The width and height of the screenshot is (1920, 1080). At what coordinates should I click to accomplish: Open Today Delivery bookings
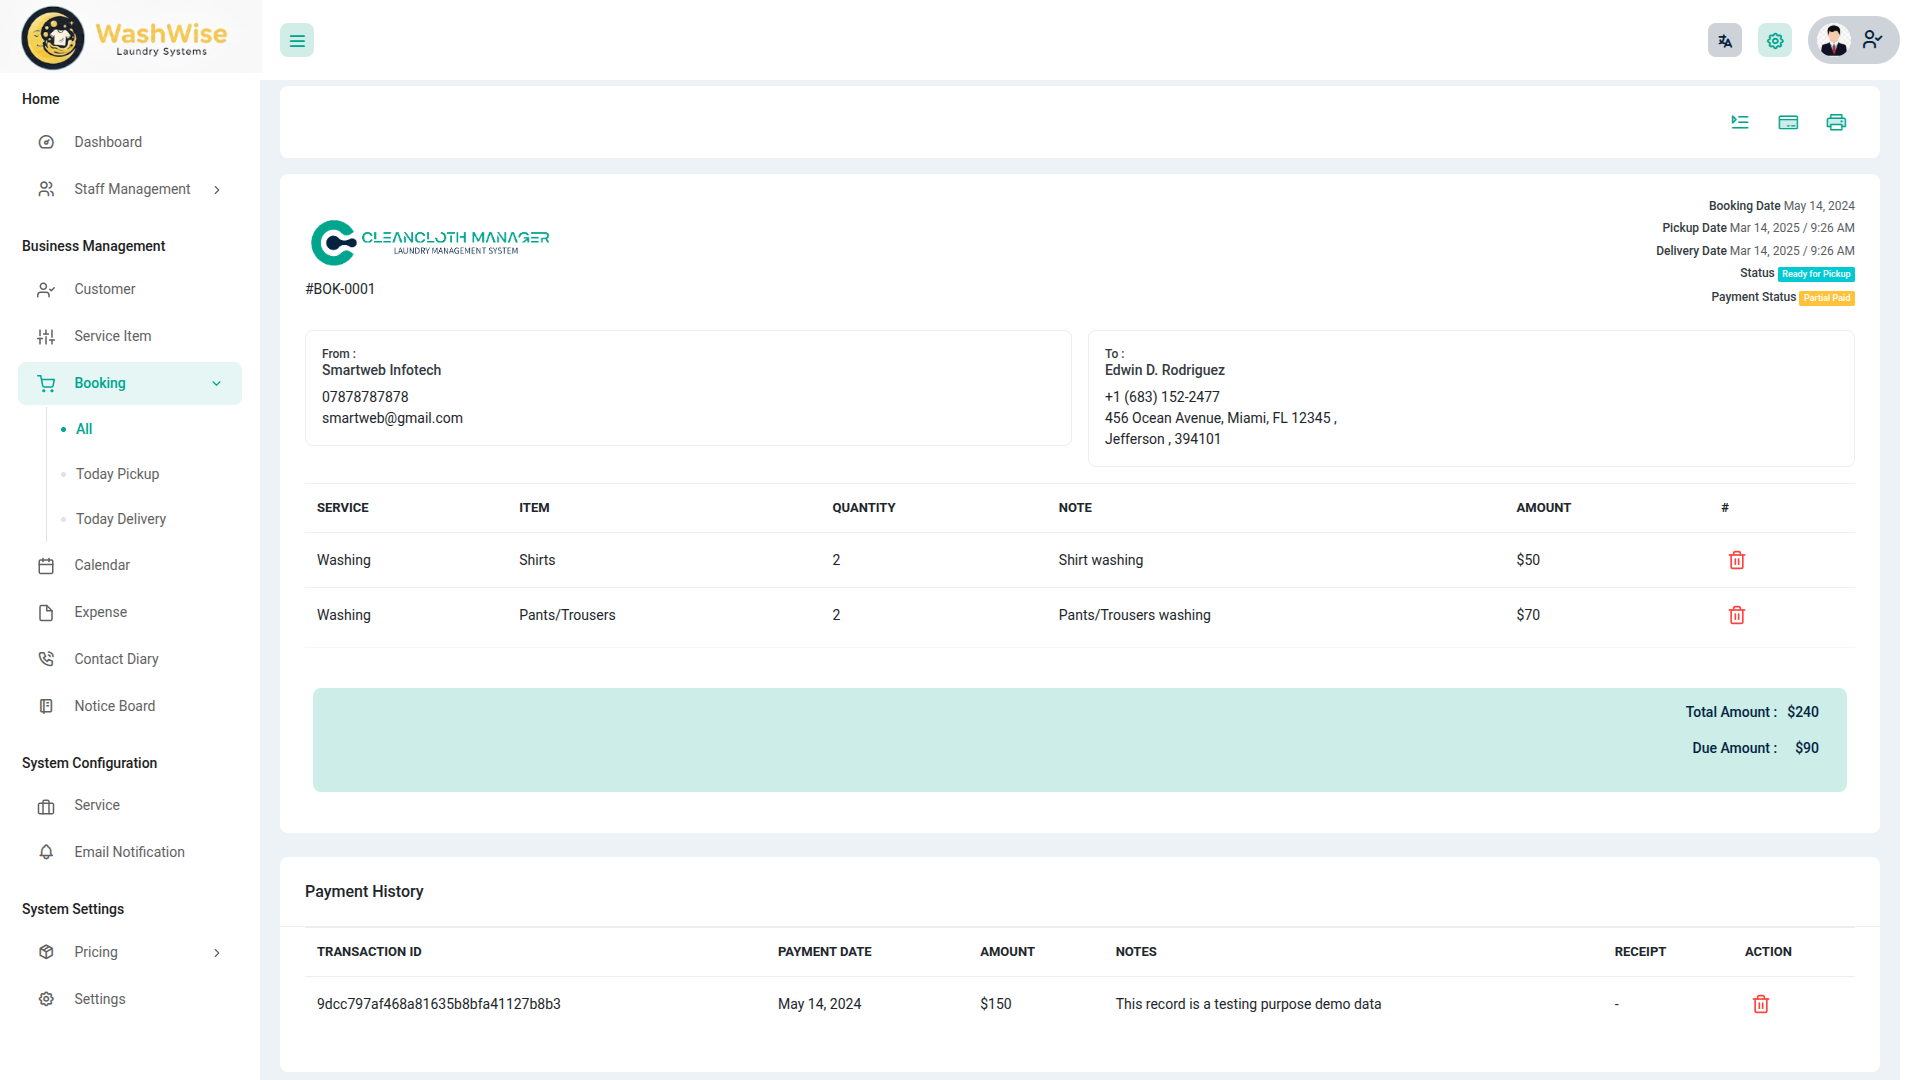click(x=121, y=519)
